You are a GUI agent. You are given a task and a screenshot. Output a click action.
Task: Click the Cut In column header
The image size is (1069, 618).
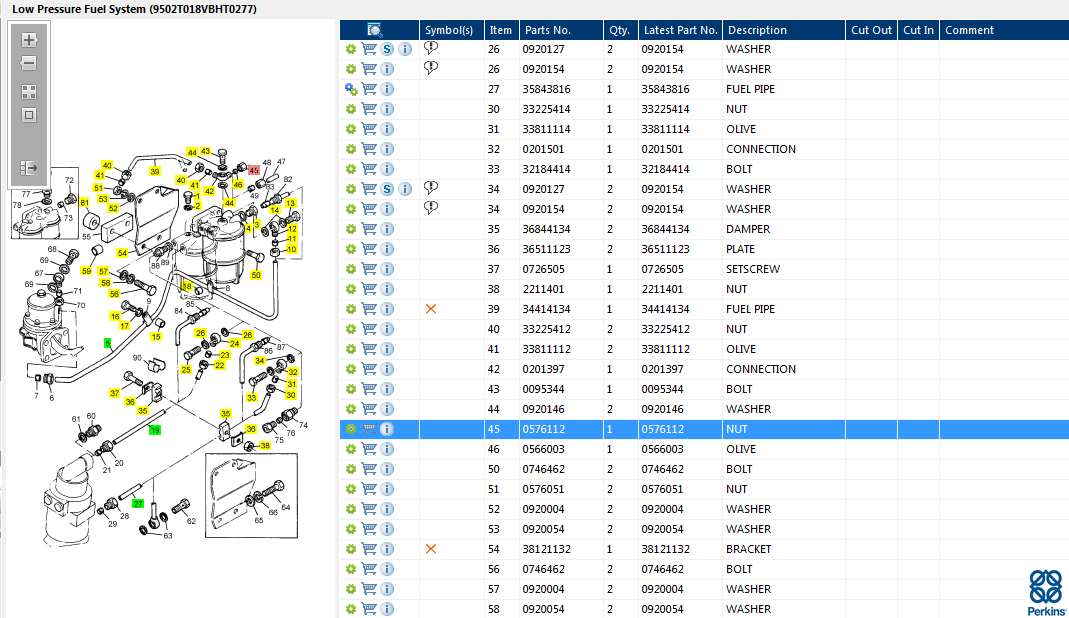tap(918, 30)
